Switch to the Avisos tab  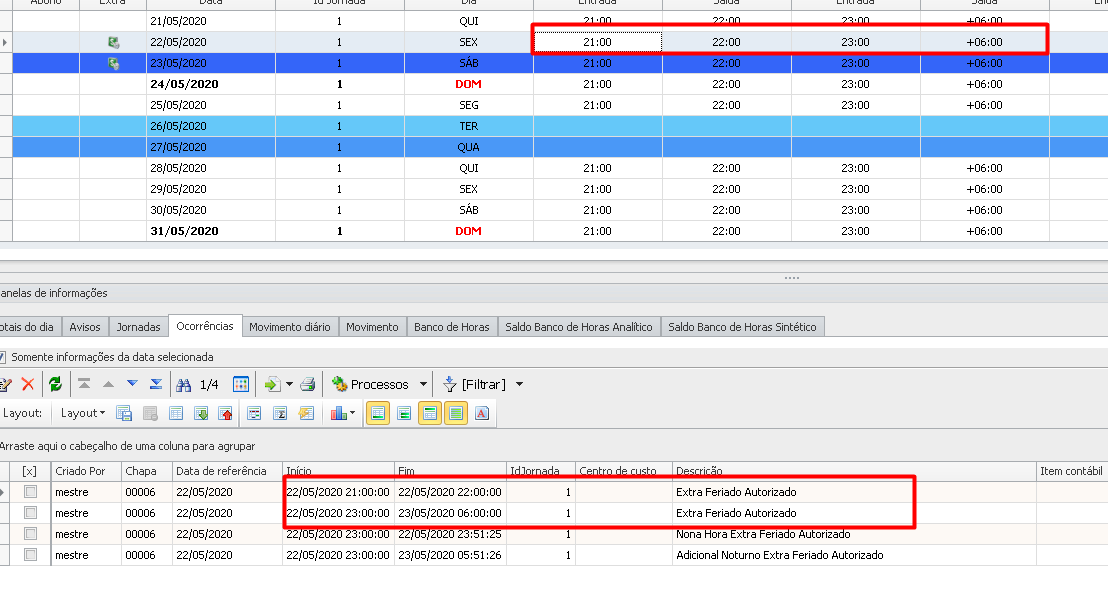pyautogui.click(x=85, y=327)
